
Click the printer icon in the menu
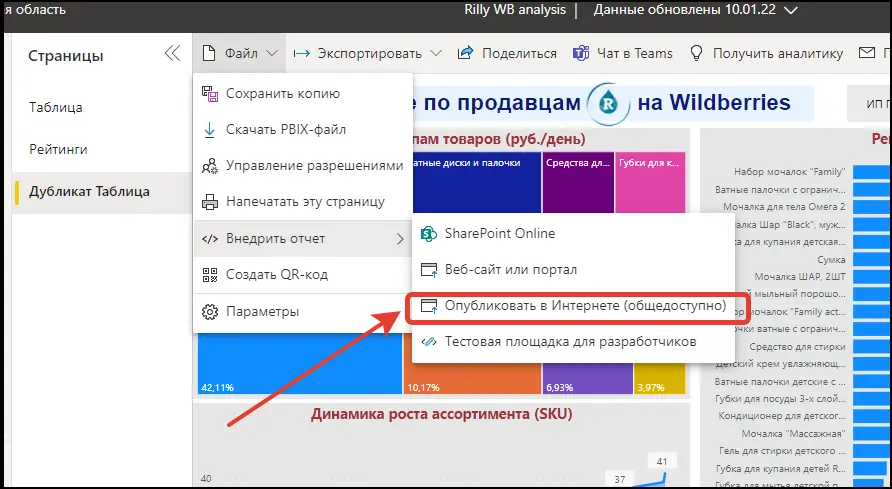tap(210, 202)
